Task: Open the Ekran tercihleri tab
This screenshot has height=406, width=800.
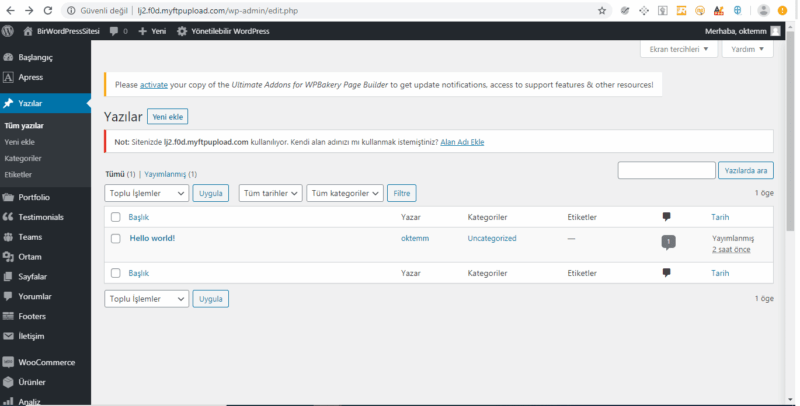Action: 679,49
